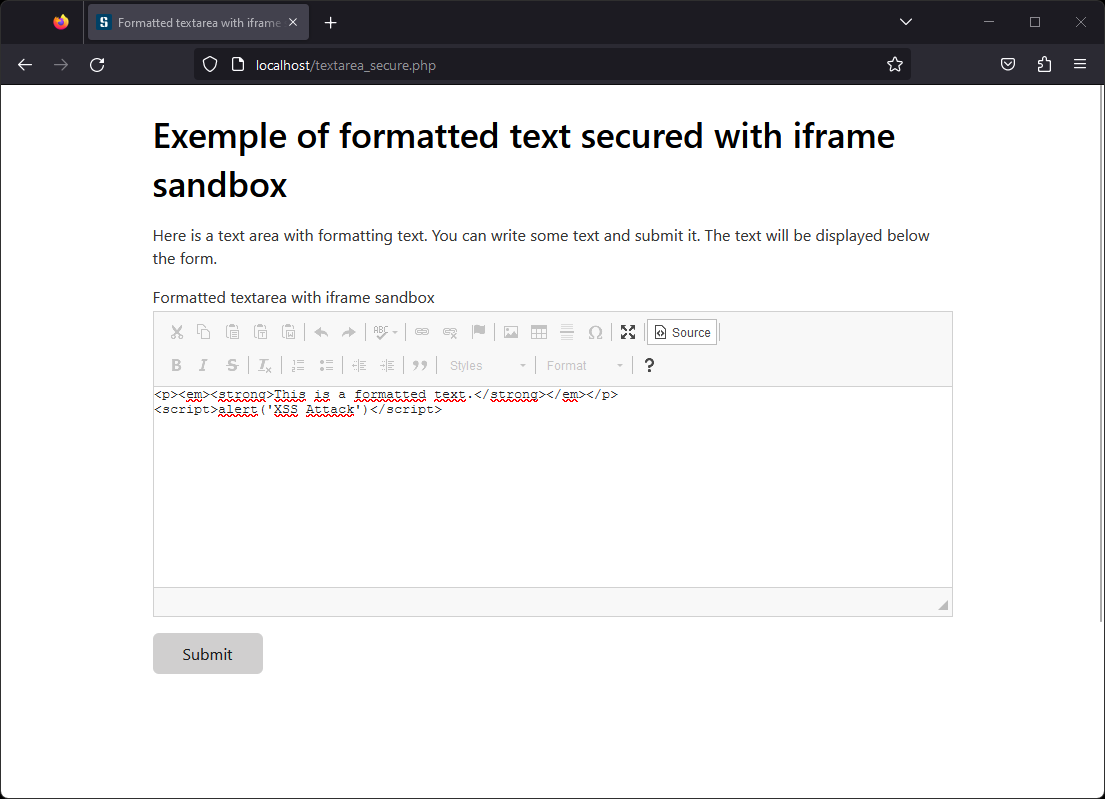Click the Maximize editor icon
Image resolution: width=1105 pixels, height=799 pixels.
[628, 332]
